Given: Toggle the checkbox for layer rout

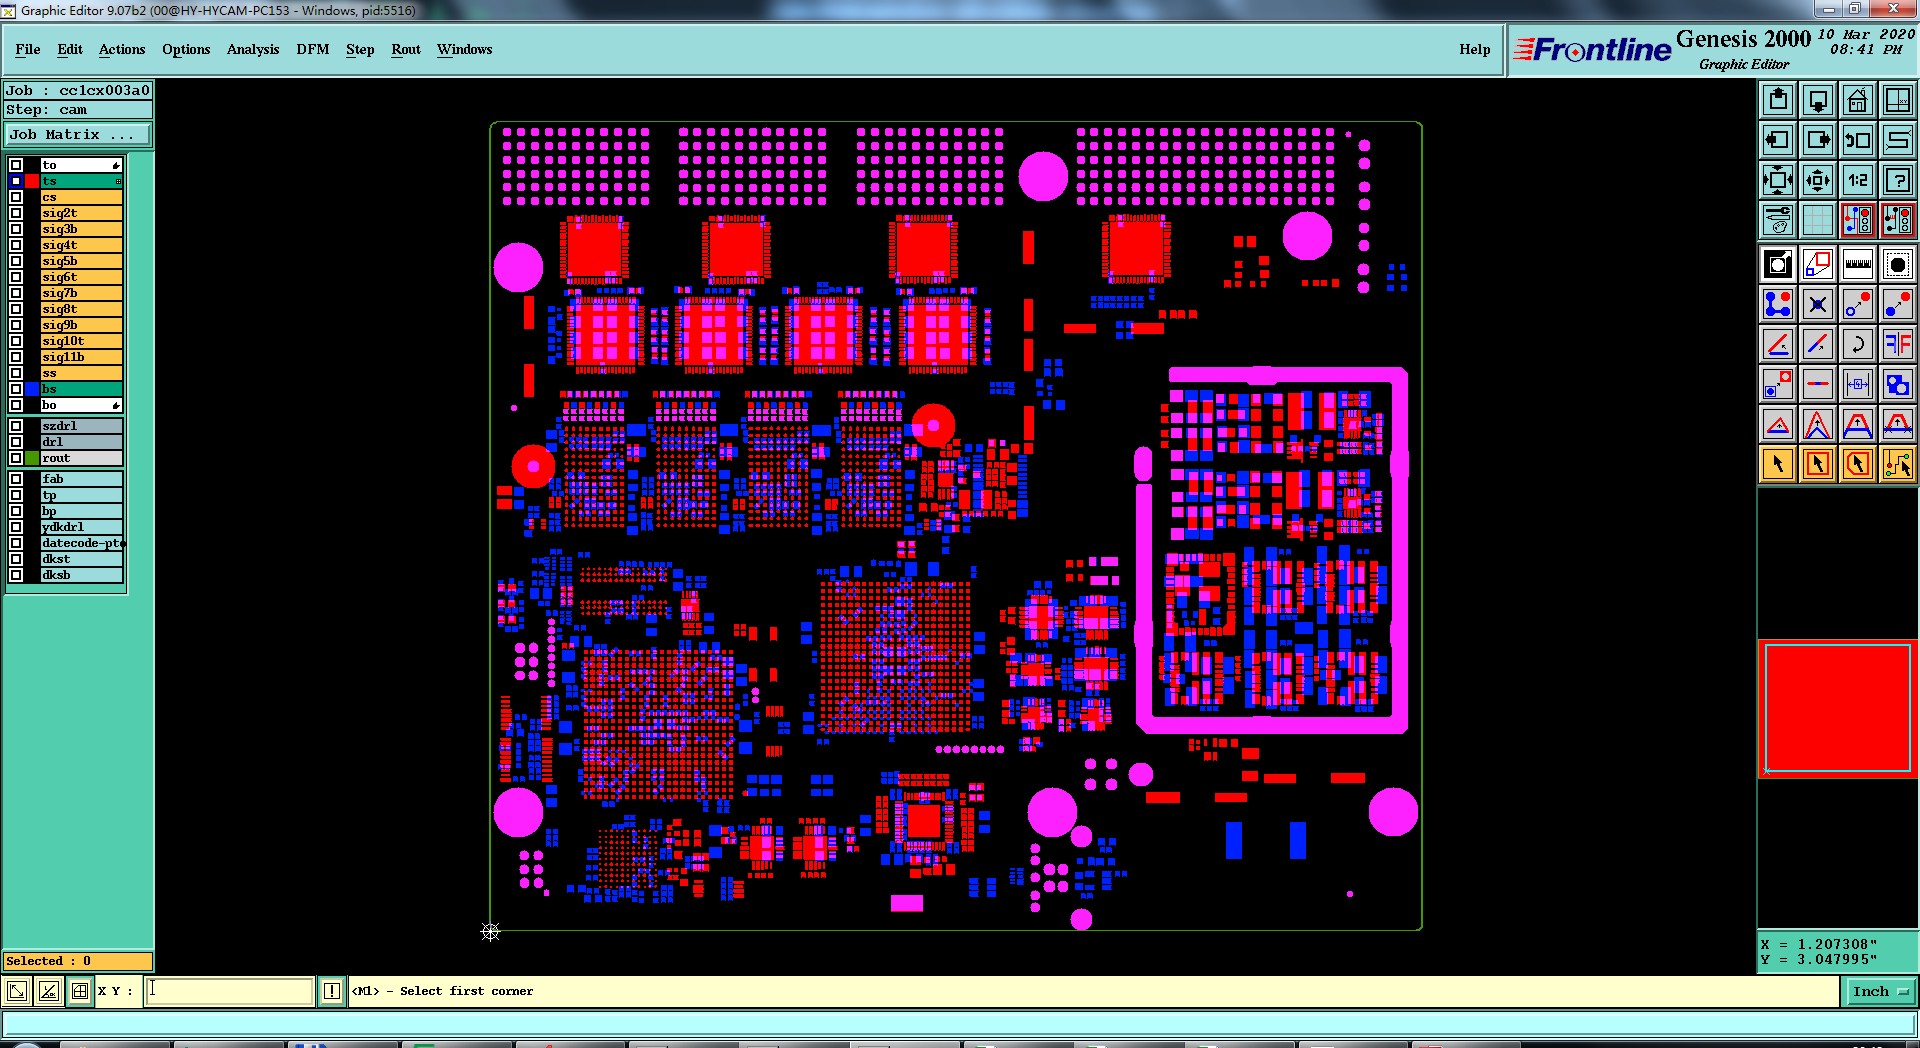Looking at the screenshot, I should pos(16,458).
